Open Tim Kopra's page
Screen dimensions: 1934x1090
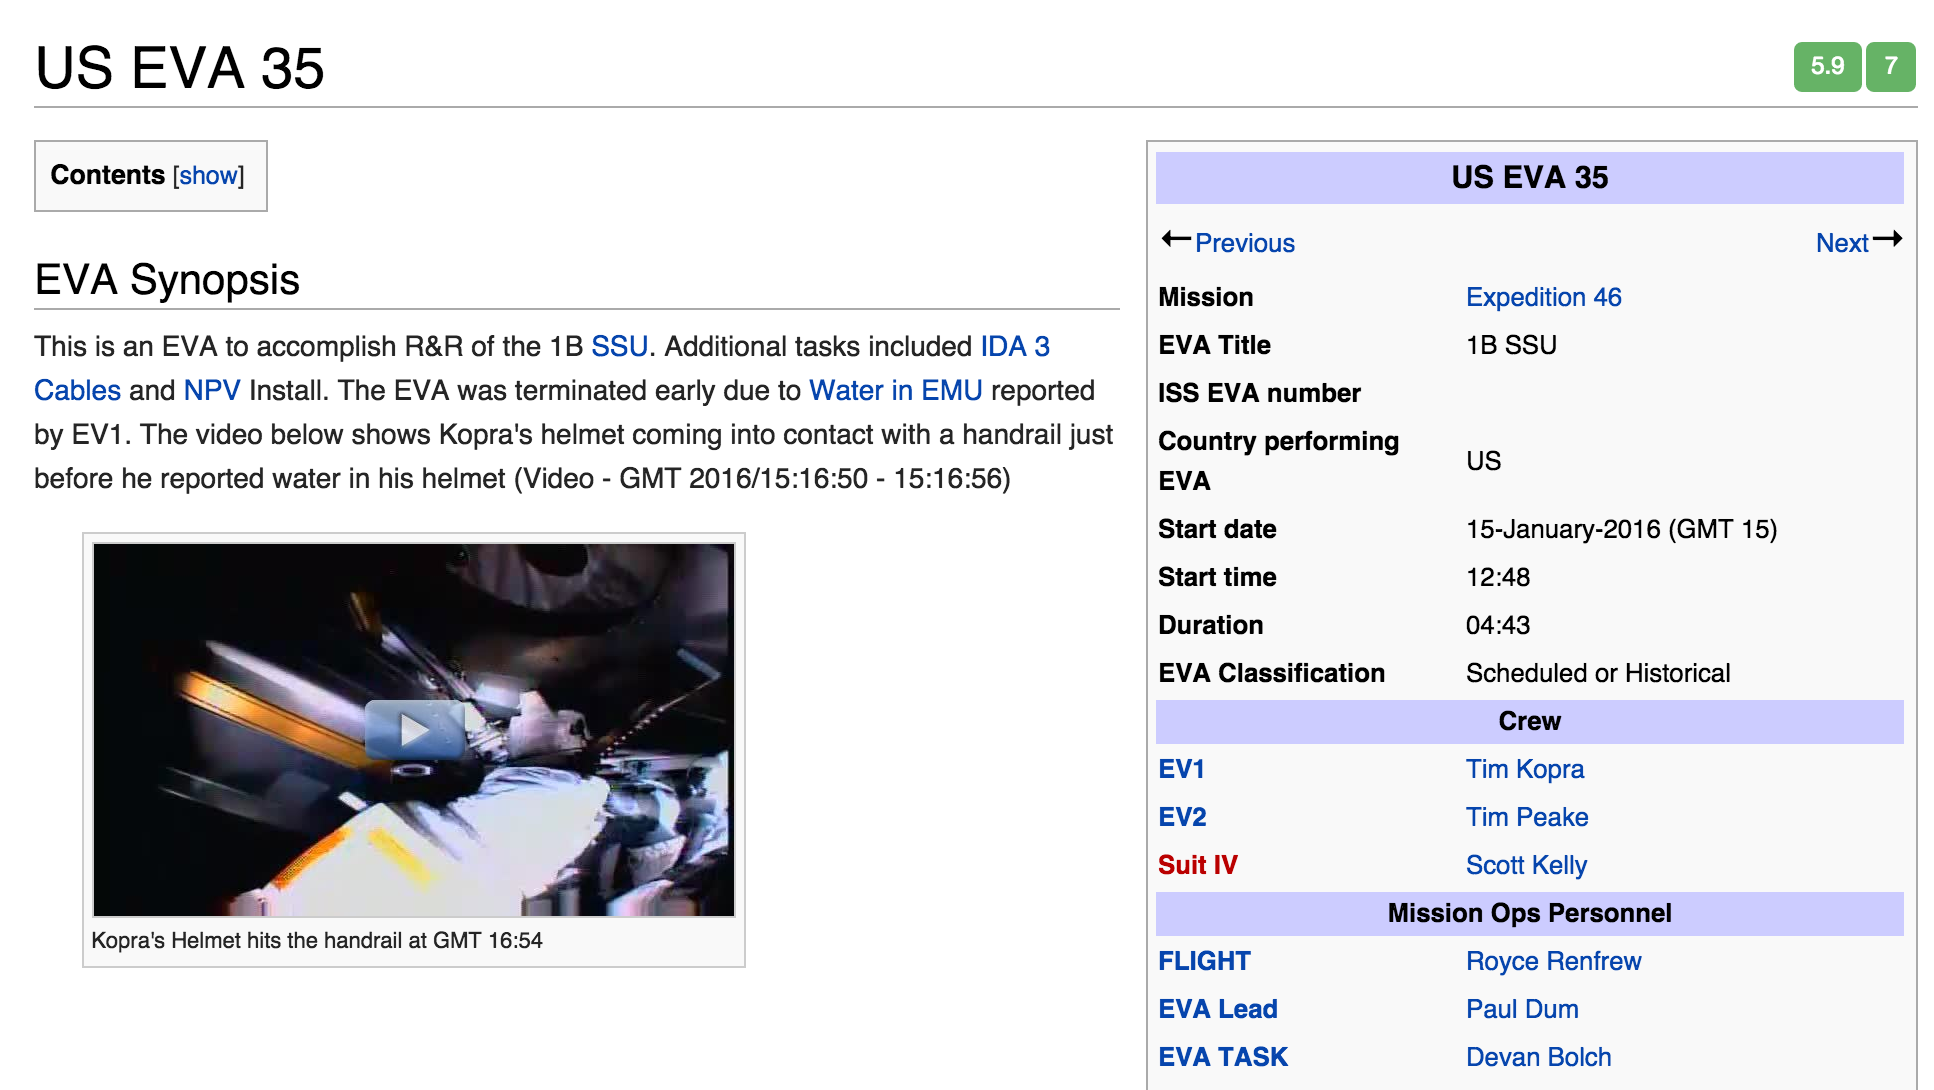point(1525,769)
